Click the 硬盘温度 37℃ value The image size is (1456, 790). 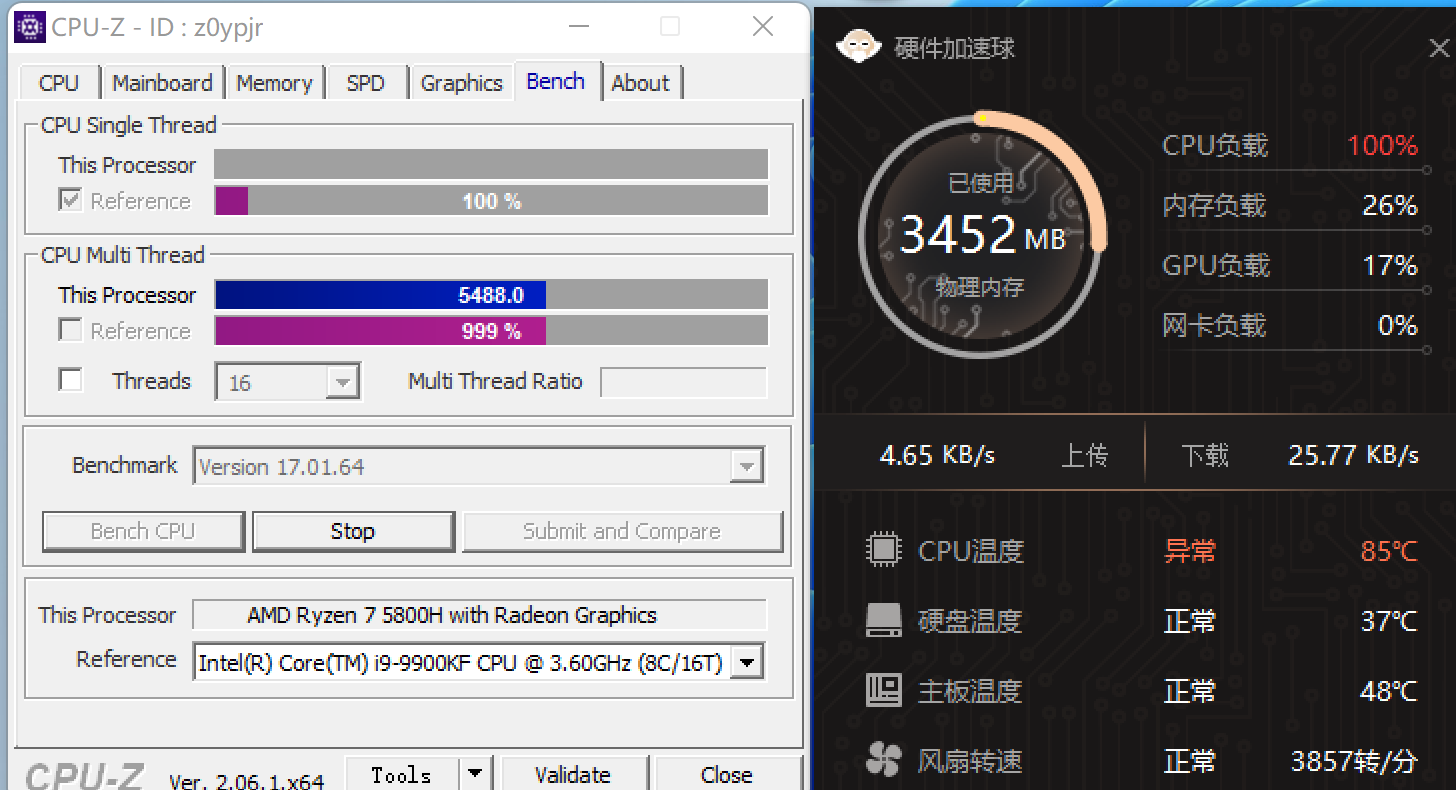tap(1389, 621)
